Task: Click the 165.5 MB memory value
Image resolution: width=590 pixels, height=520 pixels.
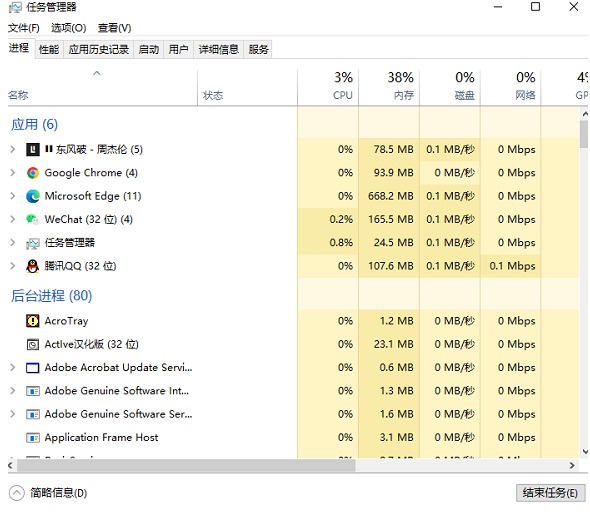Action: click(391, 220)
